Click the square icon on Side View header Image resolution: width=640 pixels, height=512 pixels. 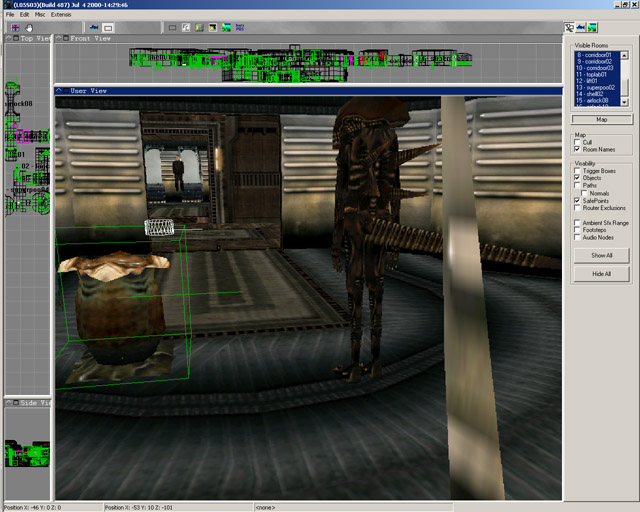pos(16,403)
